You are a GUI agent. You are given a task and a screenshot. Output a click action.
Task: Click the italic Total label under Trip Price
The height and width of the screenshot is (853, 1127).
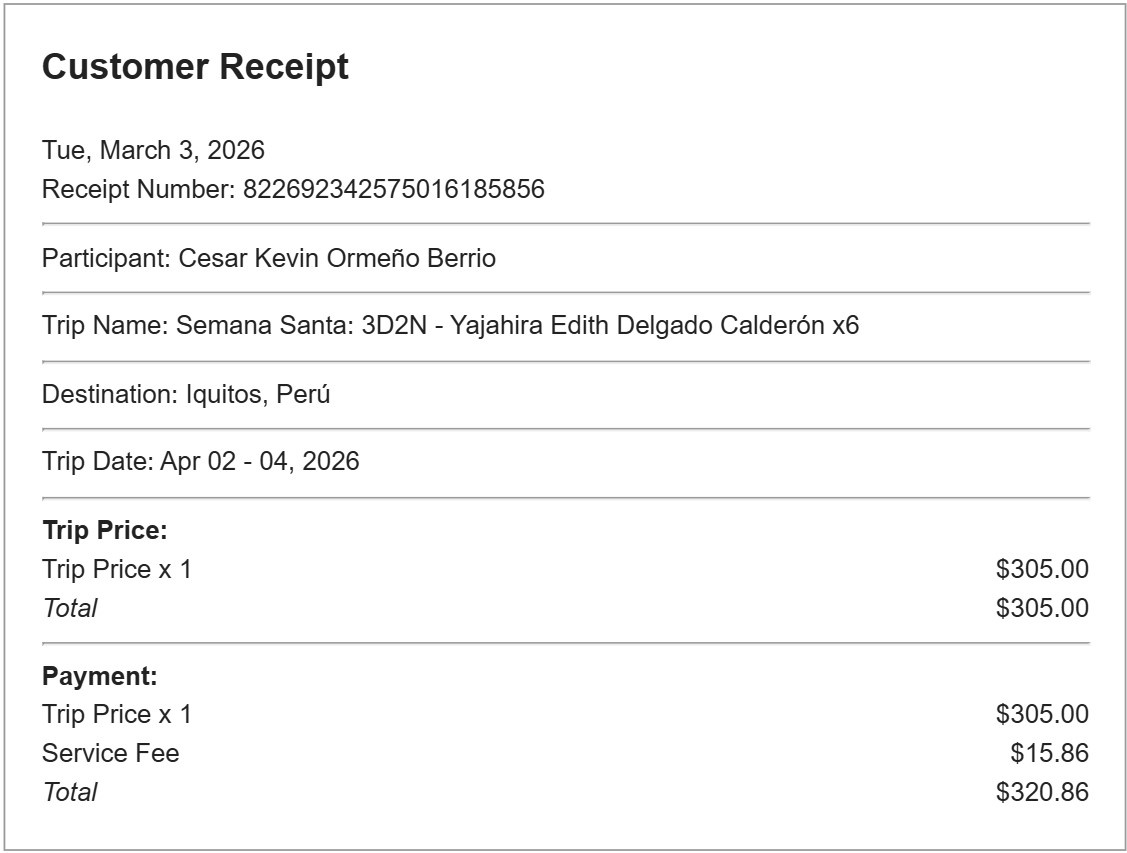(69, 607)
